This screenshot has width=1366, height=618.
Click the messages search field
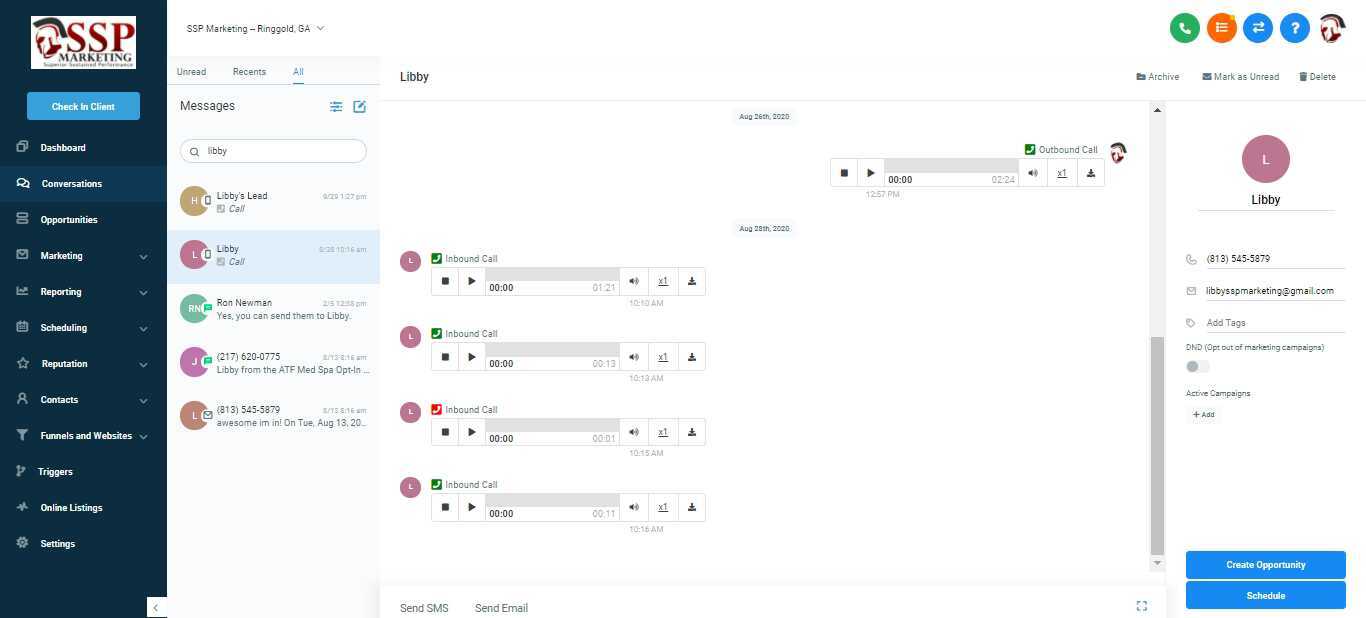tap(280, 151)
